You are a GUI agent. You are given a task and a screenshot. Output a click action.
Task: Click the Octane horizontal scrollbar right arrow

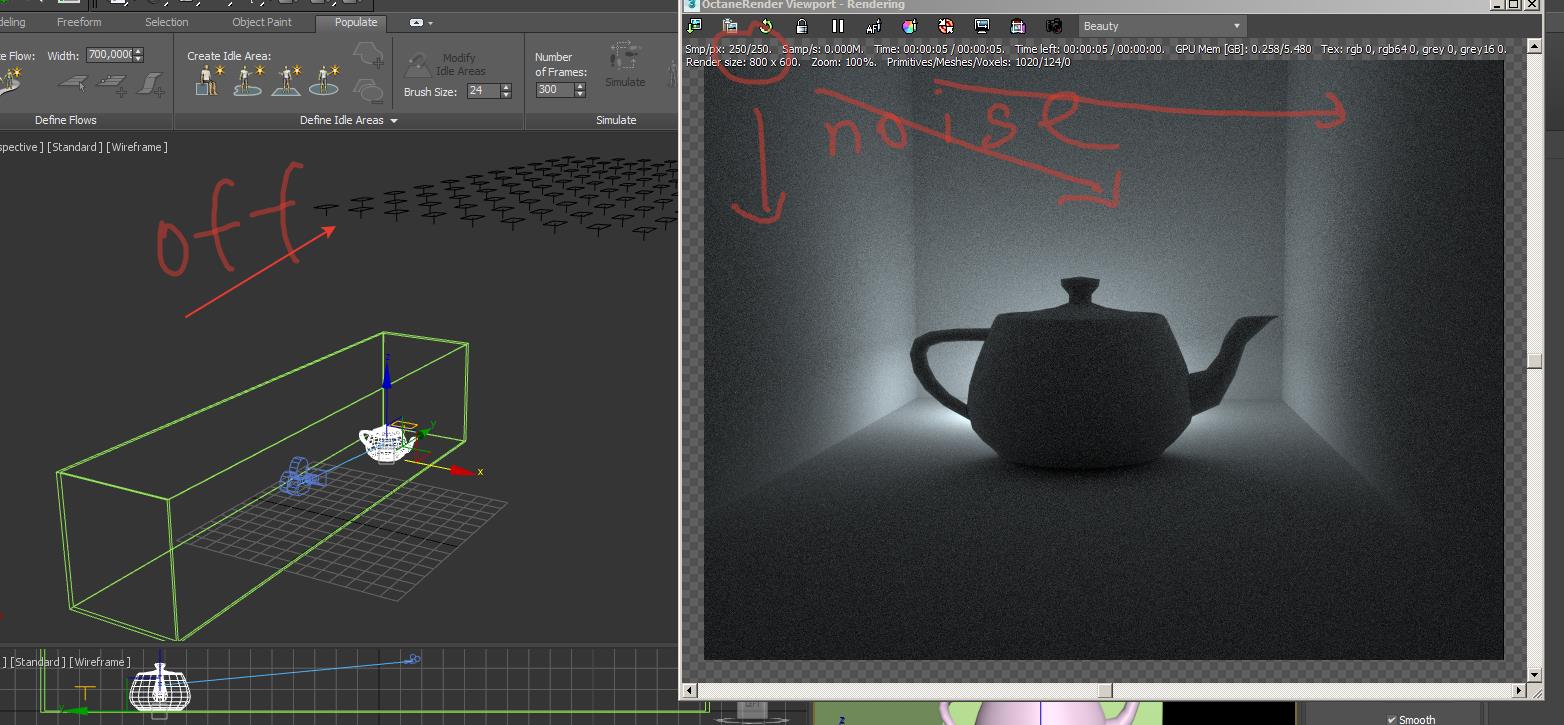pos(1521,690)
